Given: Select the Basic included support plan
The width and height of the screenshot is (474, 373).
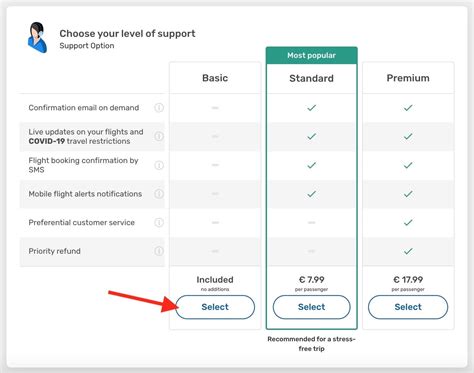Looking at the screenshot, I should click(215, 307).
